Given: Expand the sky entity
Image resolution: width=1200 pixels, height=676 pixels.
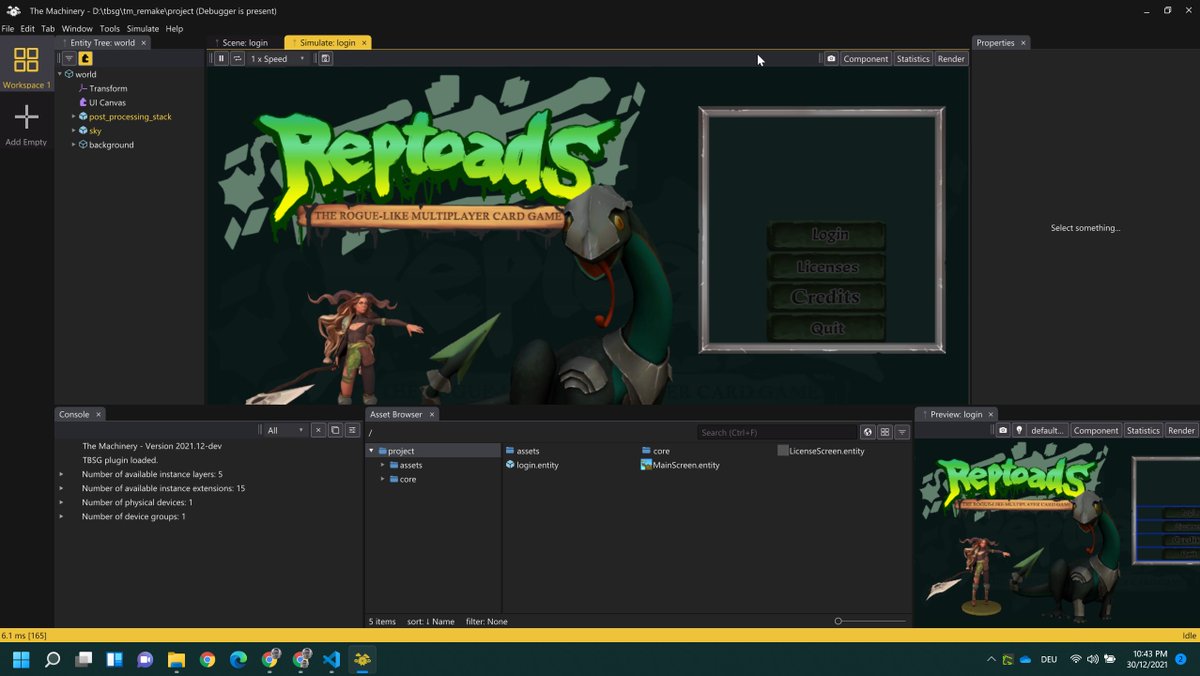Looking at the screenshot, I should point(74,130).
